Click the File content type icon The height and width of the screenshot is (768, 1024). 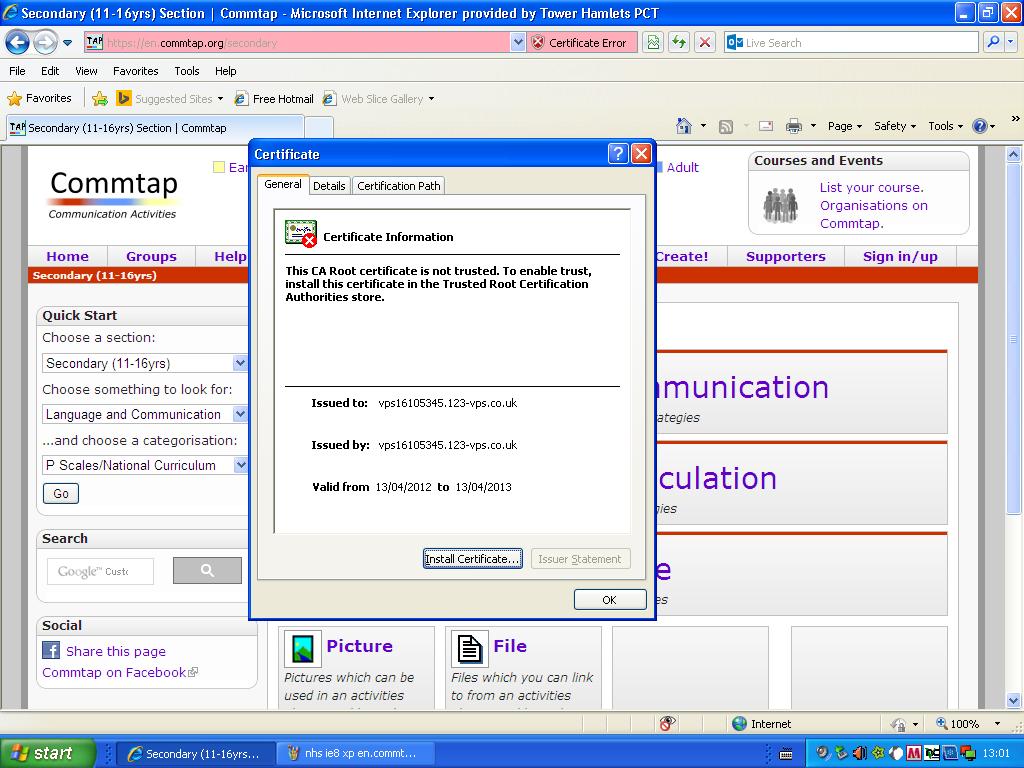click(x=470, y=648)
